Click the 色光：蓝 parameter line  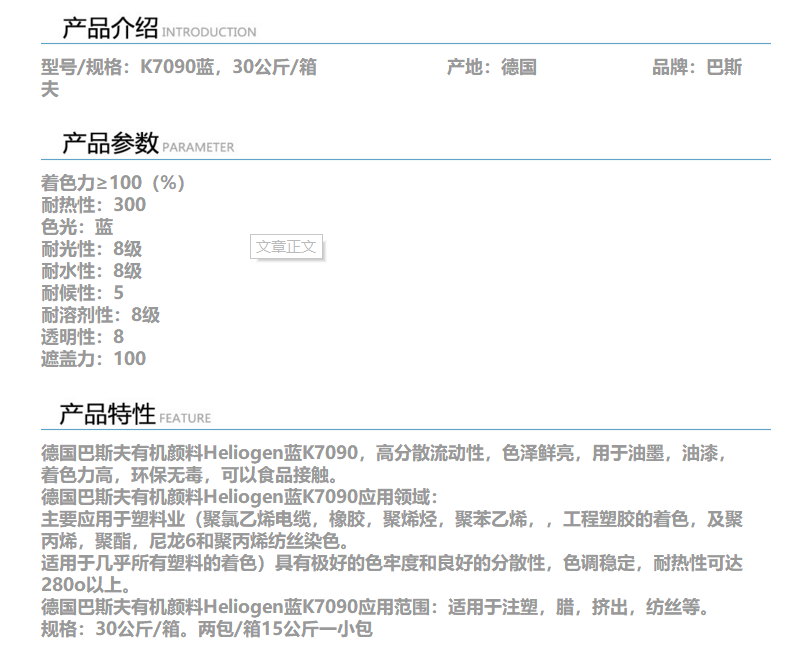pos(77,227)
